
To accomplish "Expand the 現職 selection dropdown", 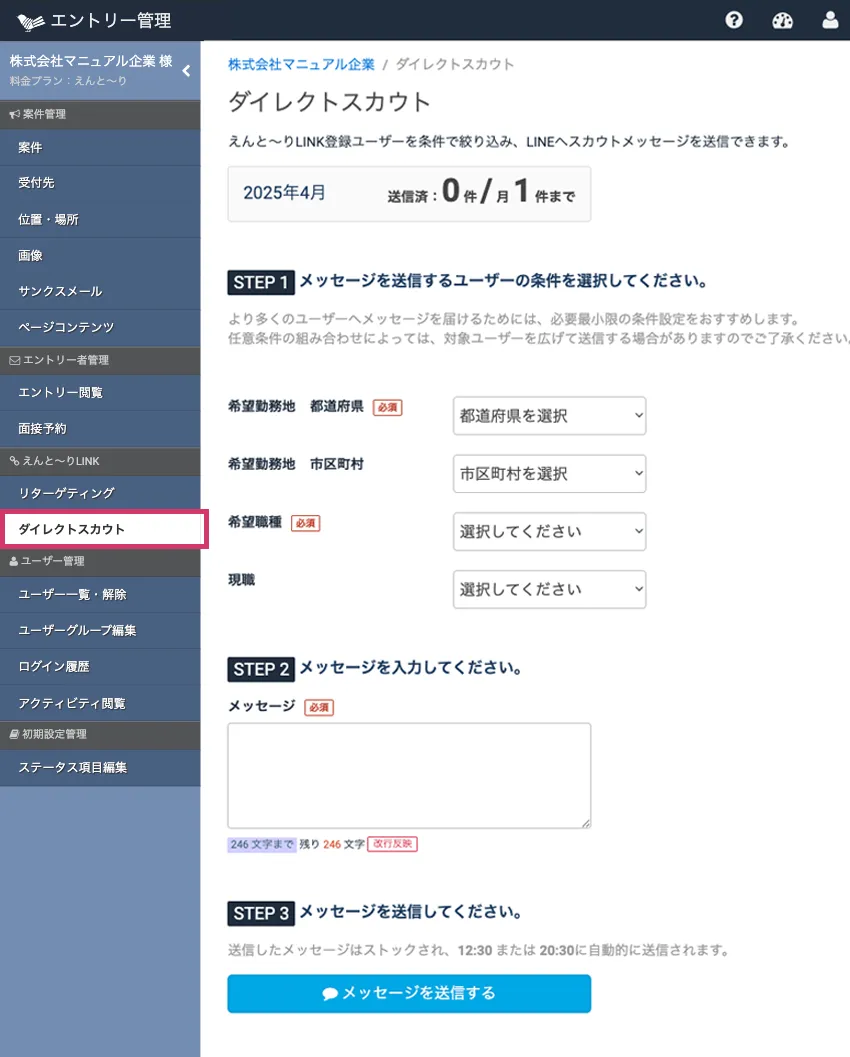I will [x=549, y=590].
